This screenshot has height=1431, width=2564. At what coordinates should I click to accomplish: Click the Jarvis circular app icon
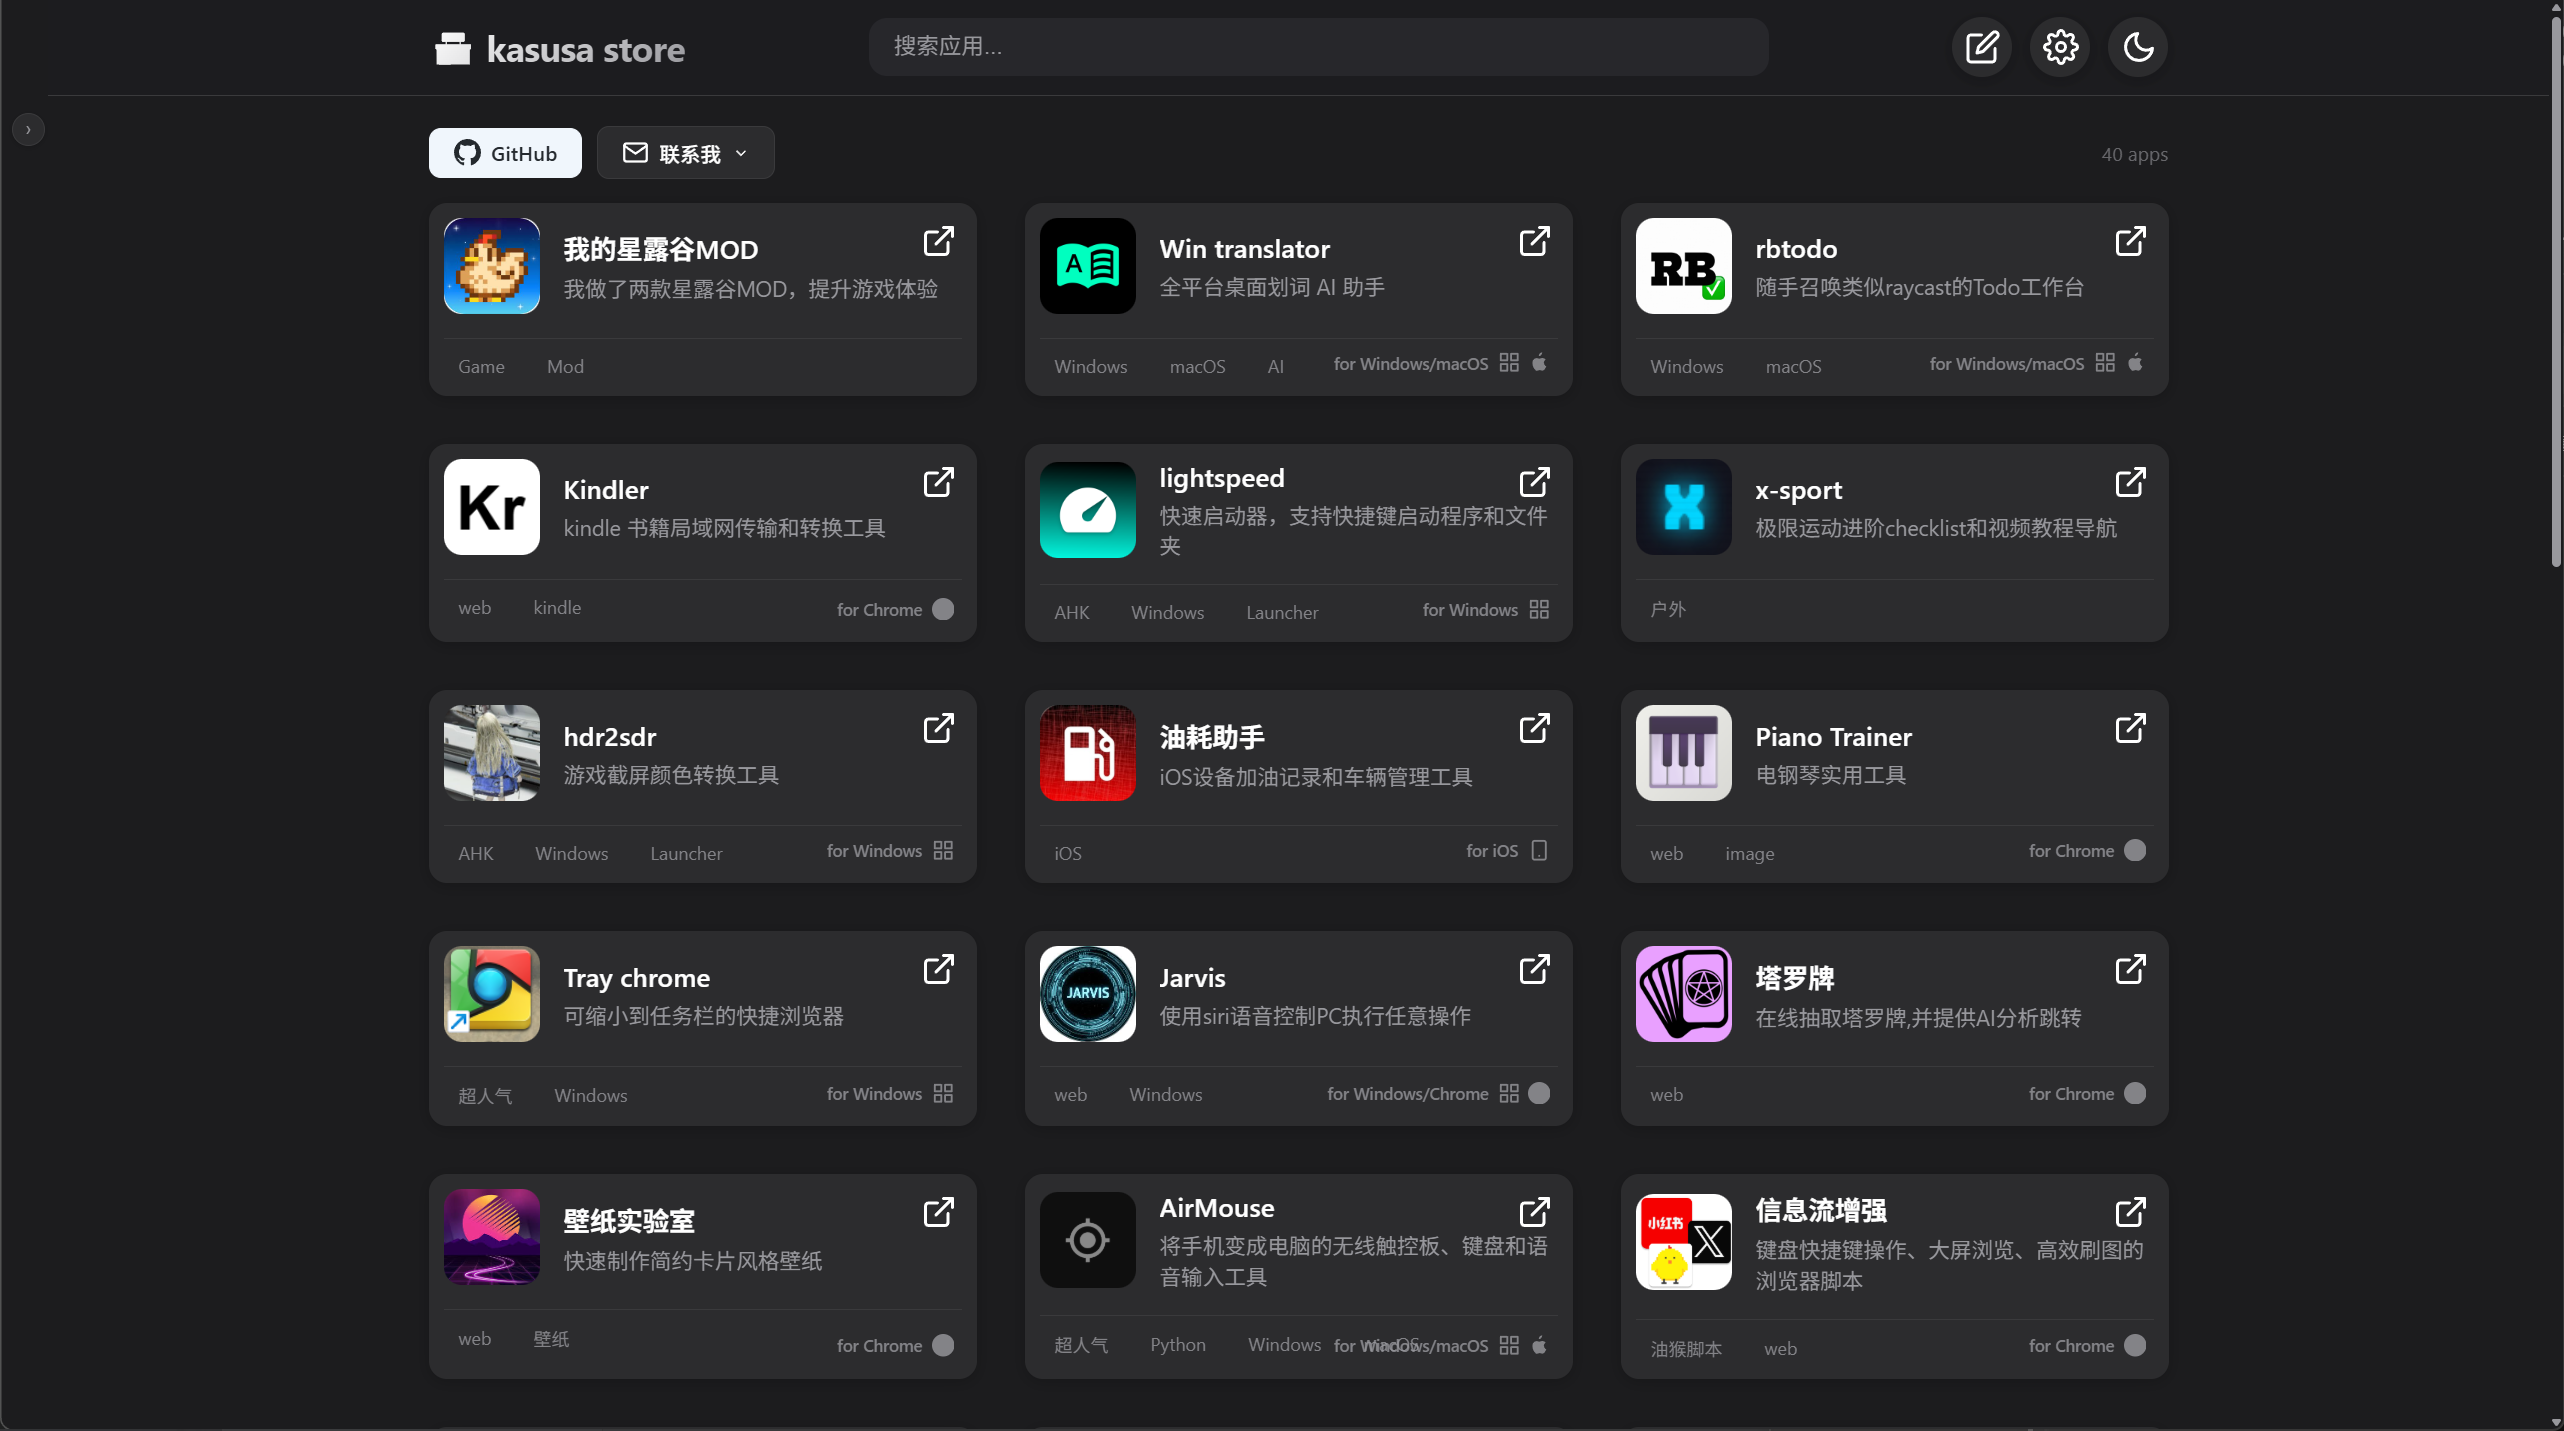[x=1088, y=994]
